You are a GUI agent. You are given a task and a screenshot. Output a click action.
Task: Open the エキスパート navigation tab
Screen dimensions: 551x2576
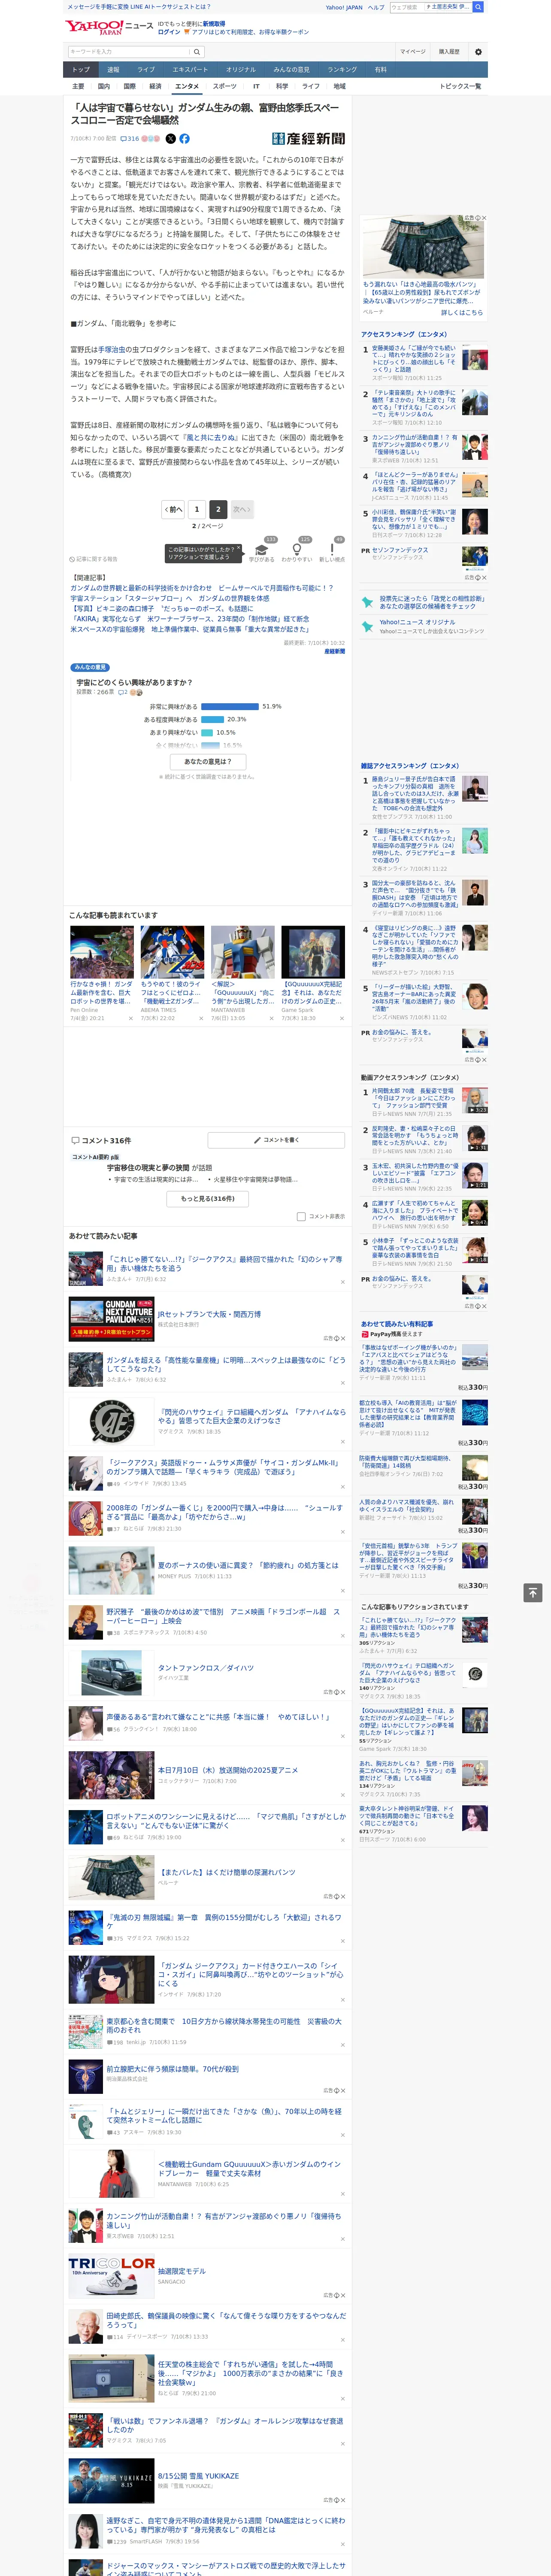190,70
